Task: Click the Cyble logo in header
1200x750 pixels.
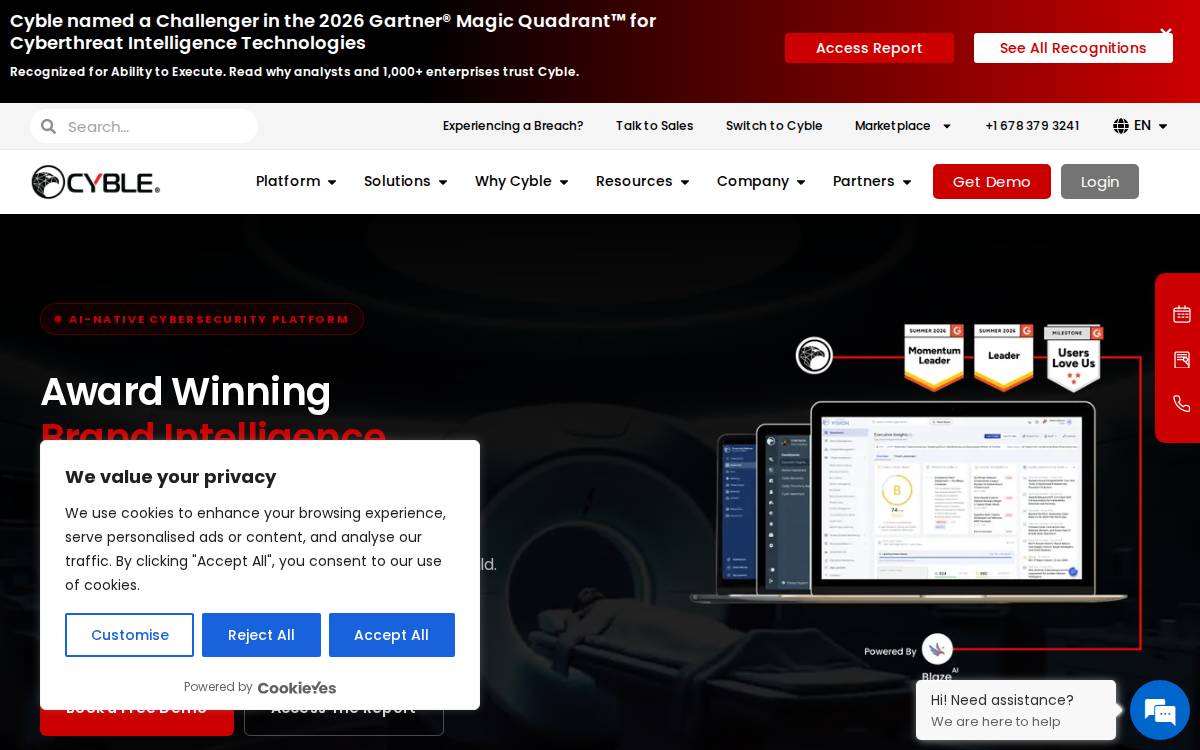Action: point(96,182)
